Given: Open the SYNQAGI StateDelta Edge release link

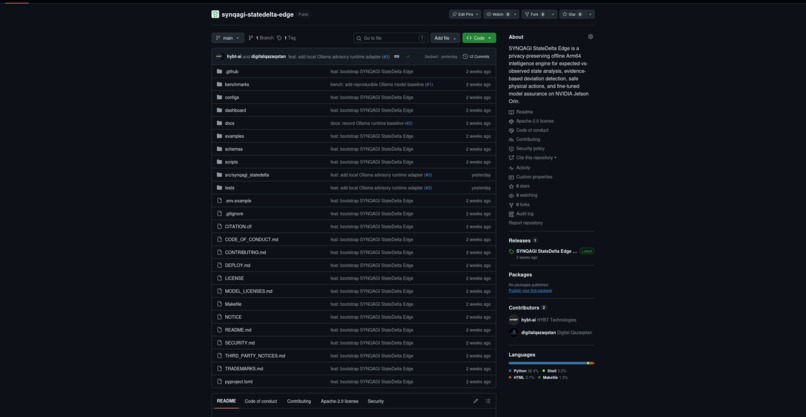Looking at the screenshot, I should point(546,251).
